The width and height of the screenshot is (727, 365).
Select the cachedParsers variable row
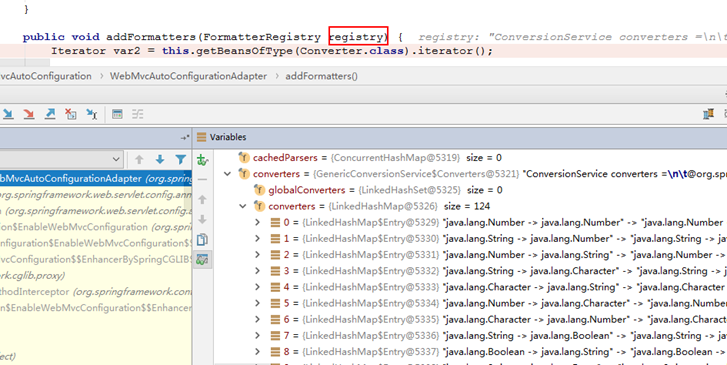coord(471,158)
